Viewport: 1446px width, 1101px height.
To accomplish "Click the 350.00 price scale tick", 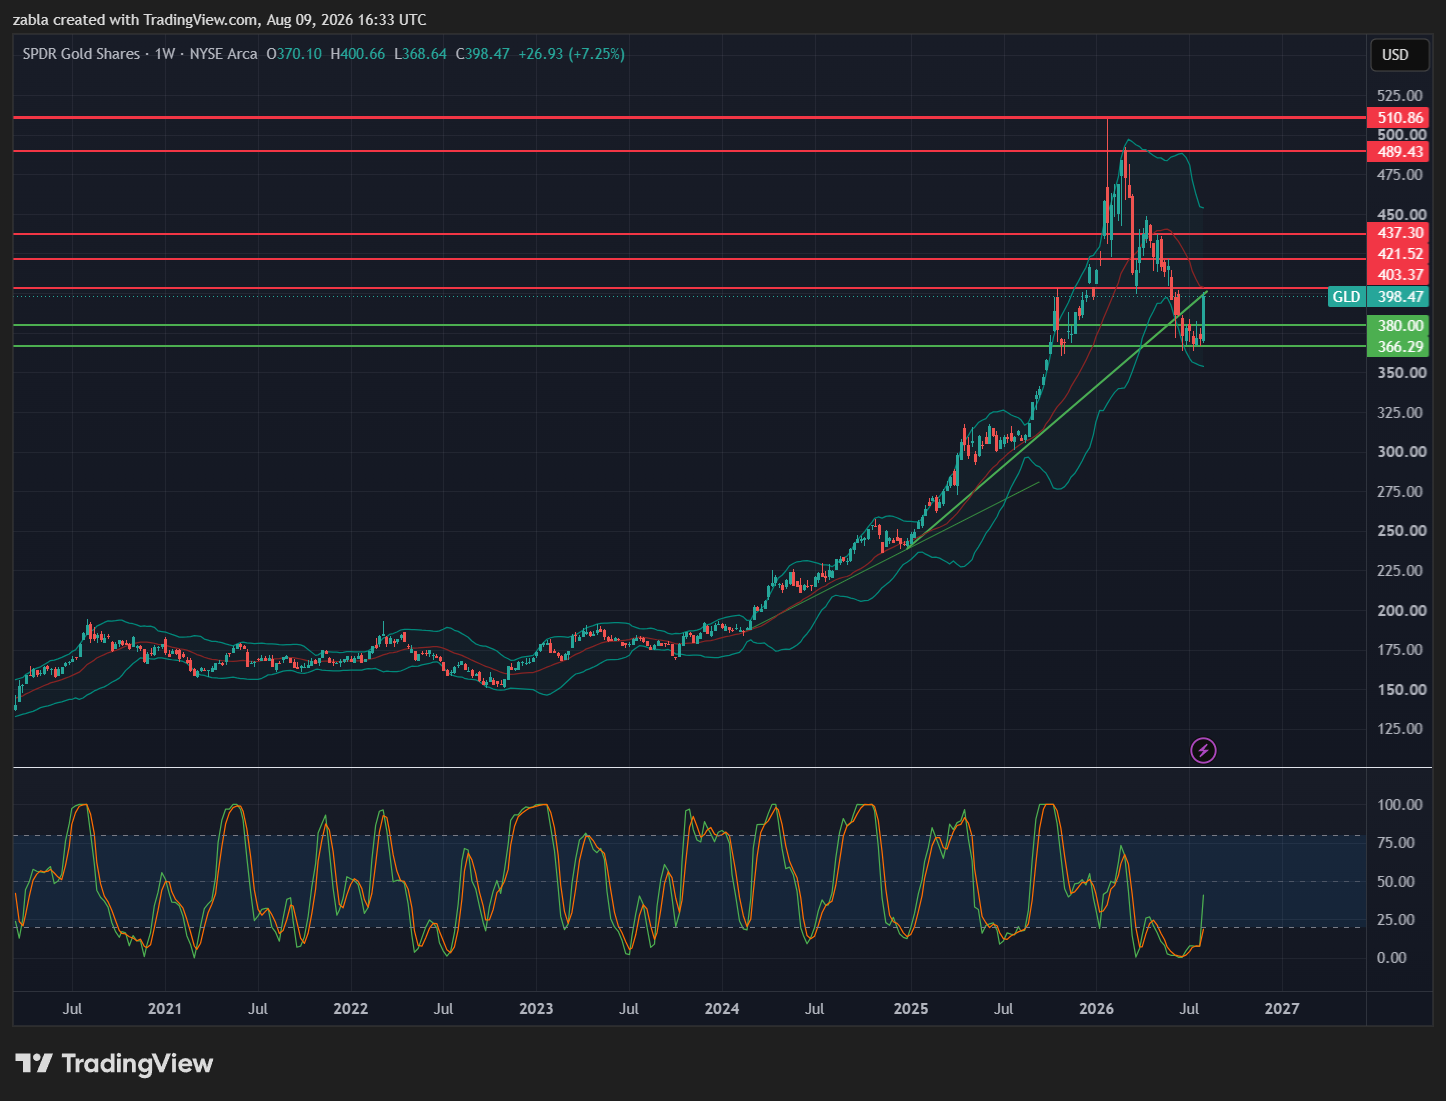I will (1400, 373).
